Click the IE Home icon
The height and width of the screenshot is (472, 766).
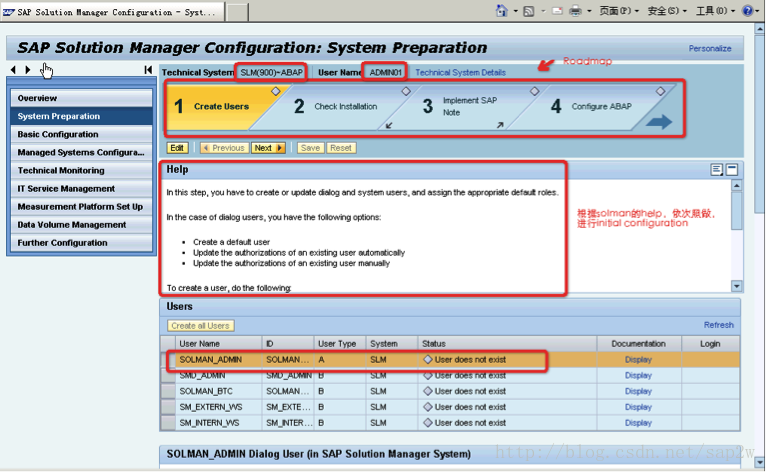click(x=502, y=11)
